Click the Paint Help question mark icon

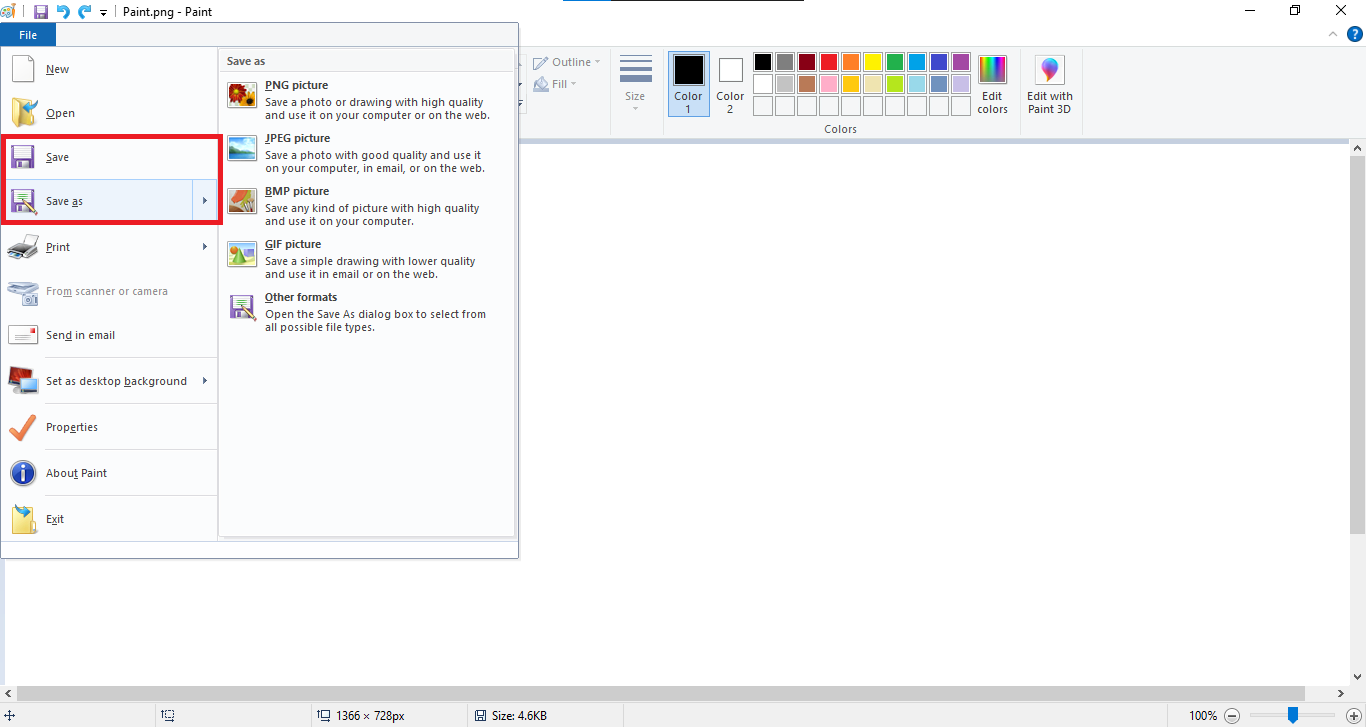(1355, 35)
